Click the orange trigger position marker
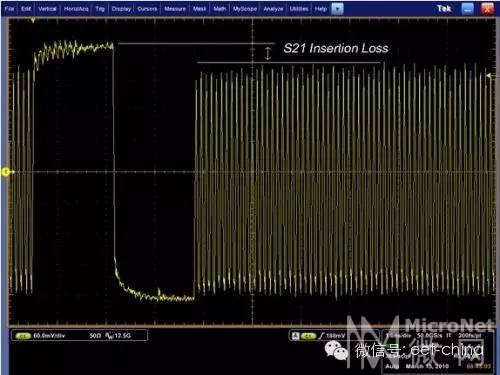The image size is (500, 375). click(x=33, y=21)
